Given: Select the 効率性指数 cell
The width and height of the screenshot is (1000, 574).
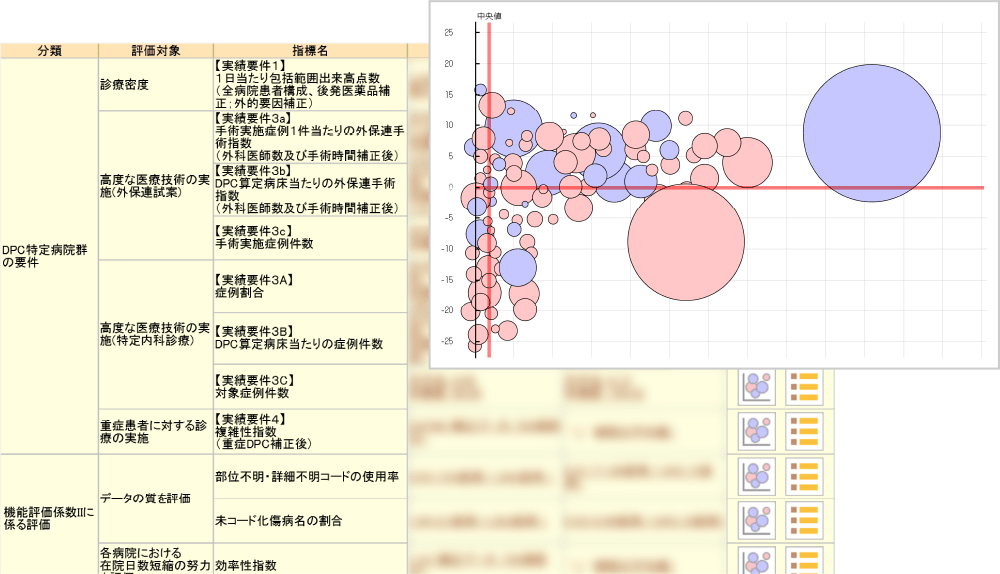Looking at the screenshot, I should click(x=310, y=559).
